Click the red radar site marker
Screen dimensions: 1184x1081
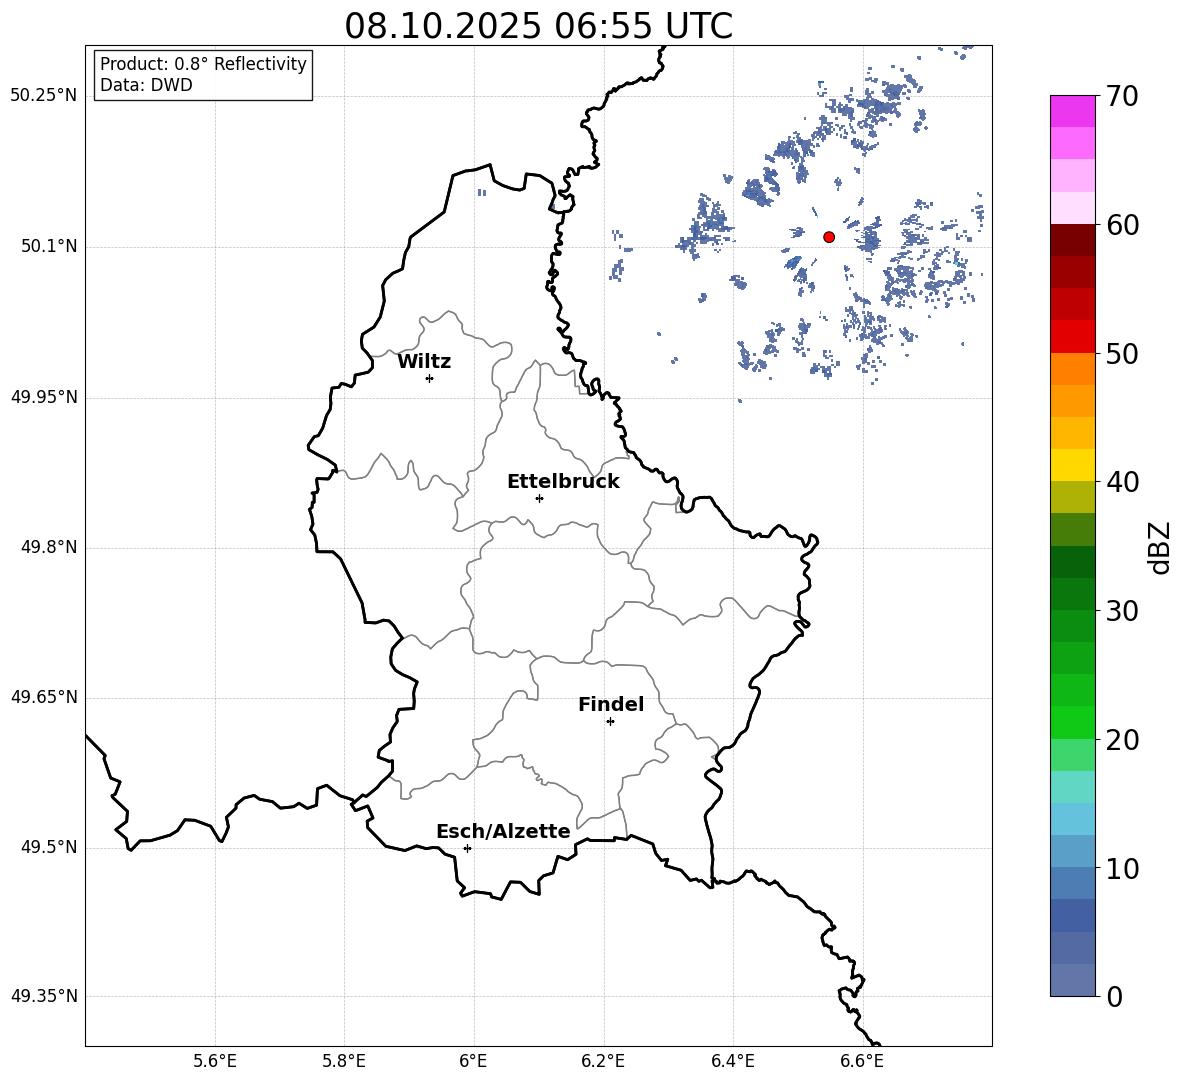click(829, 237)
